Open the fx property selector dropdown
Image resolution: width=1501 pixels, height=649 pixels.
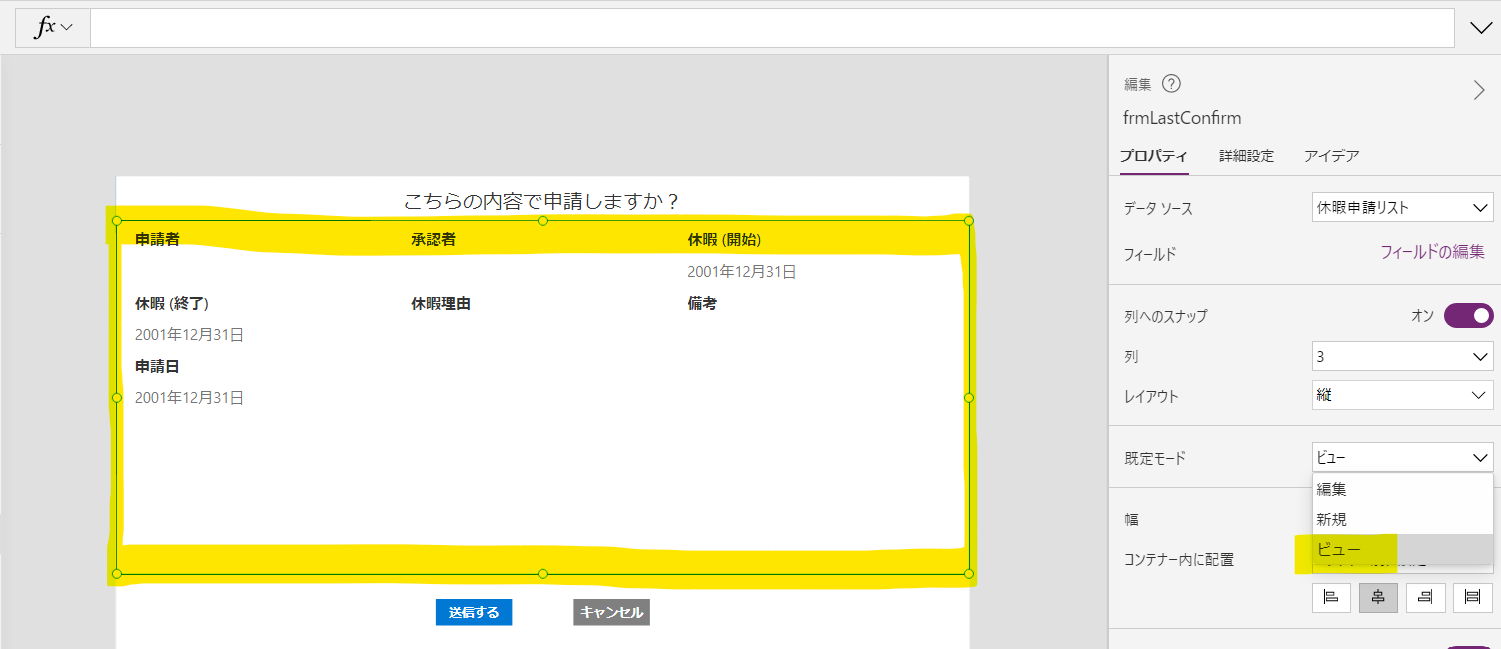click(x=53, y=28)
